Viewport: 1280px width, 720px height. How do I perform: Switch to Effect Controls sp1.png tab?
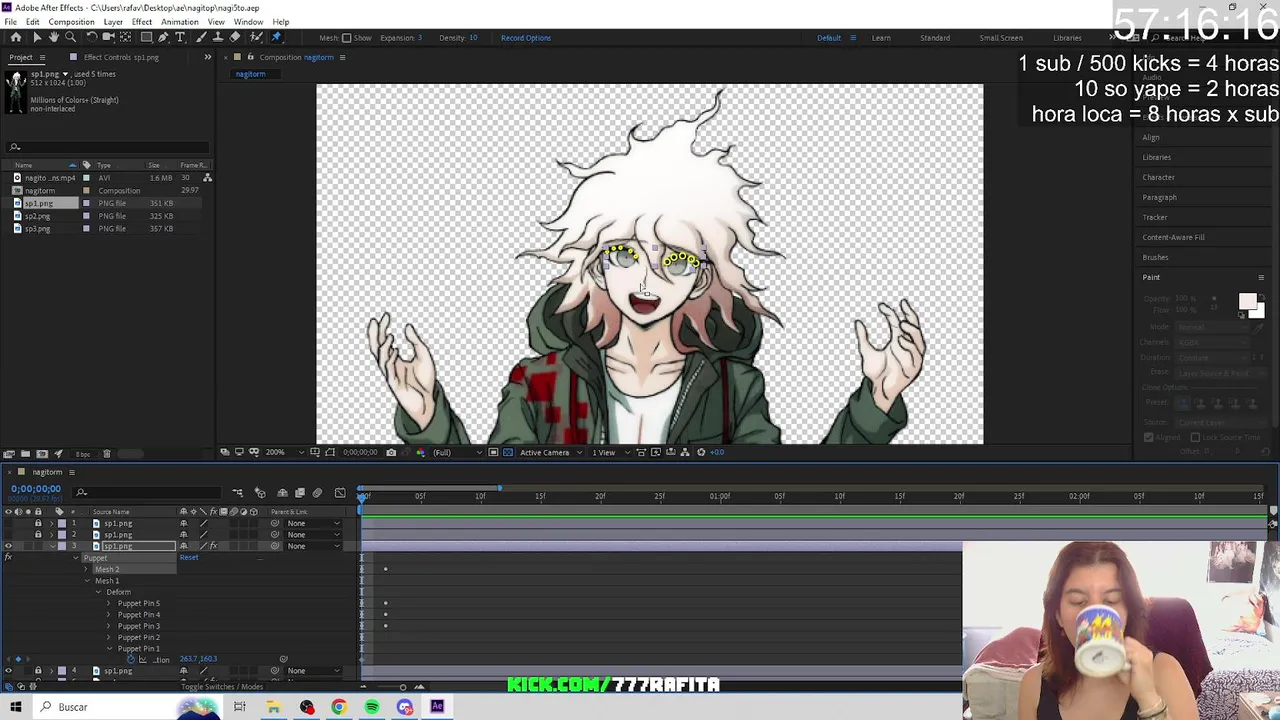120,57
